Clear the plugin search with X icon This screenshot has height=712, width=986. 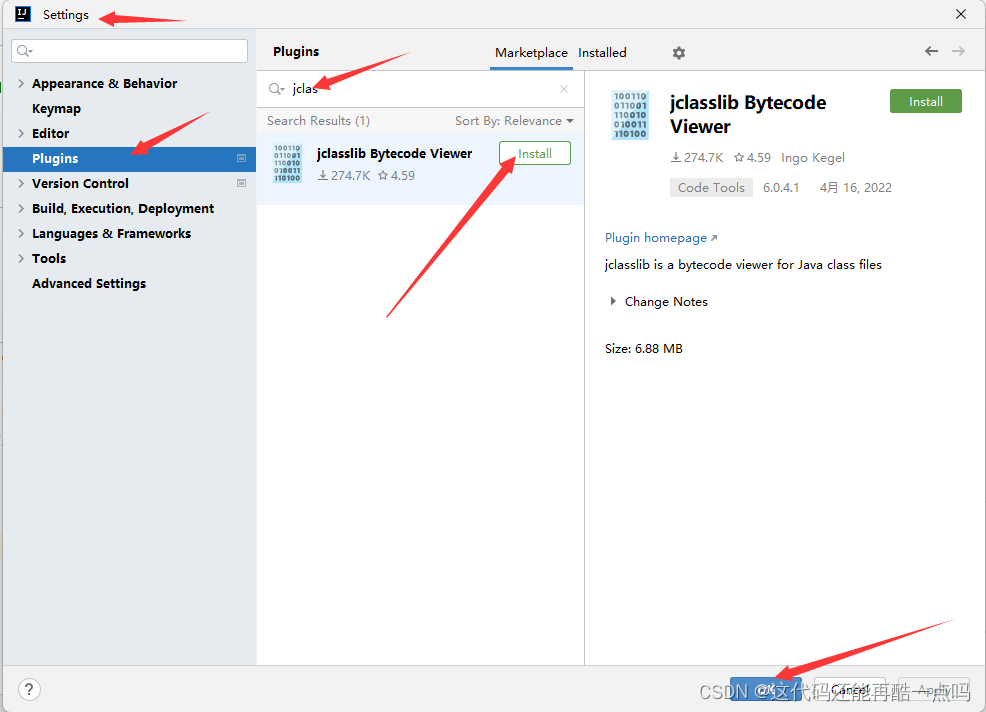click(564, 89)
